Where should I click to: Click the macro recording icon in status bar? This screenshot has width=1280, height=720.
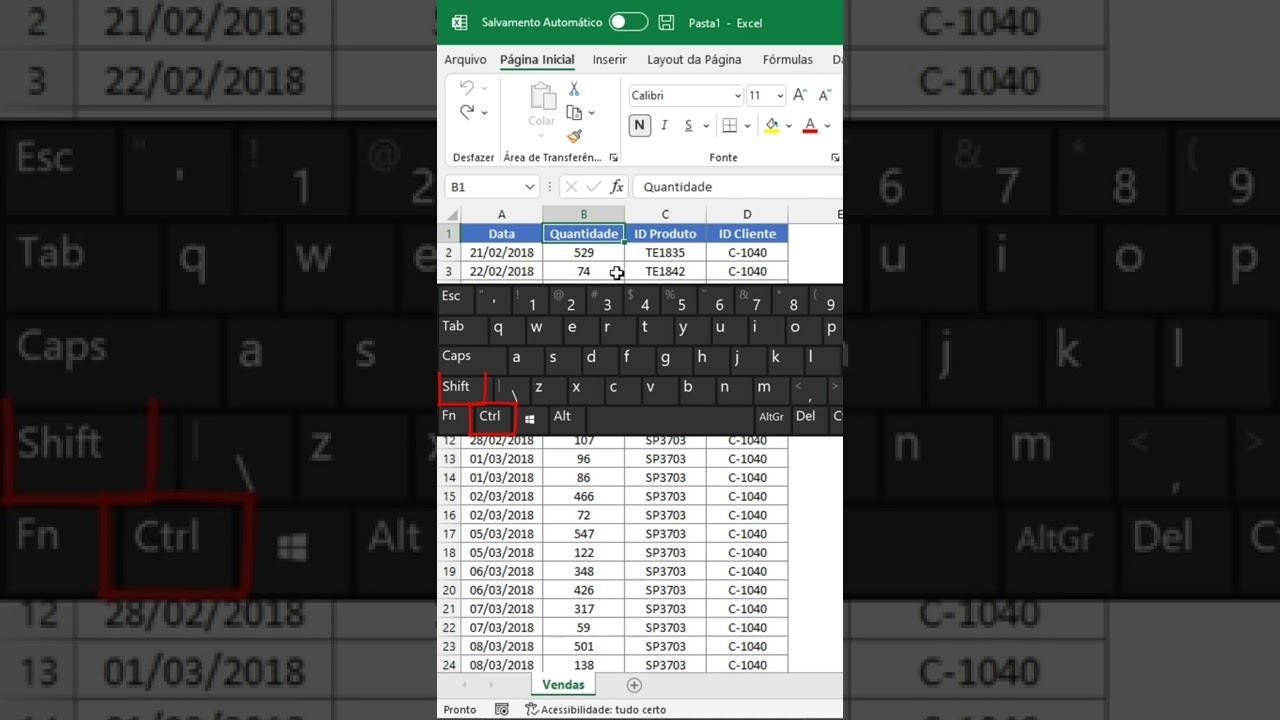pos(502,710)
